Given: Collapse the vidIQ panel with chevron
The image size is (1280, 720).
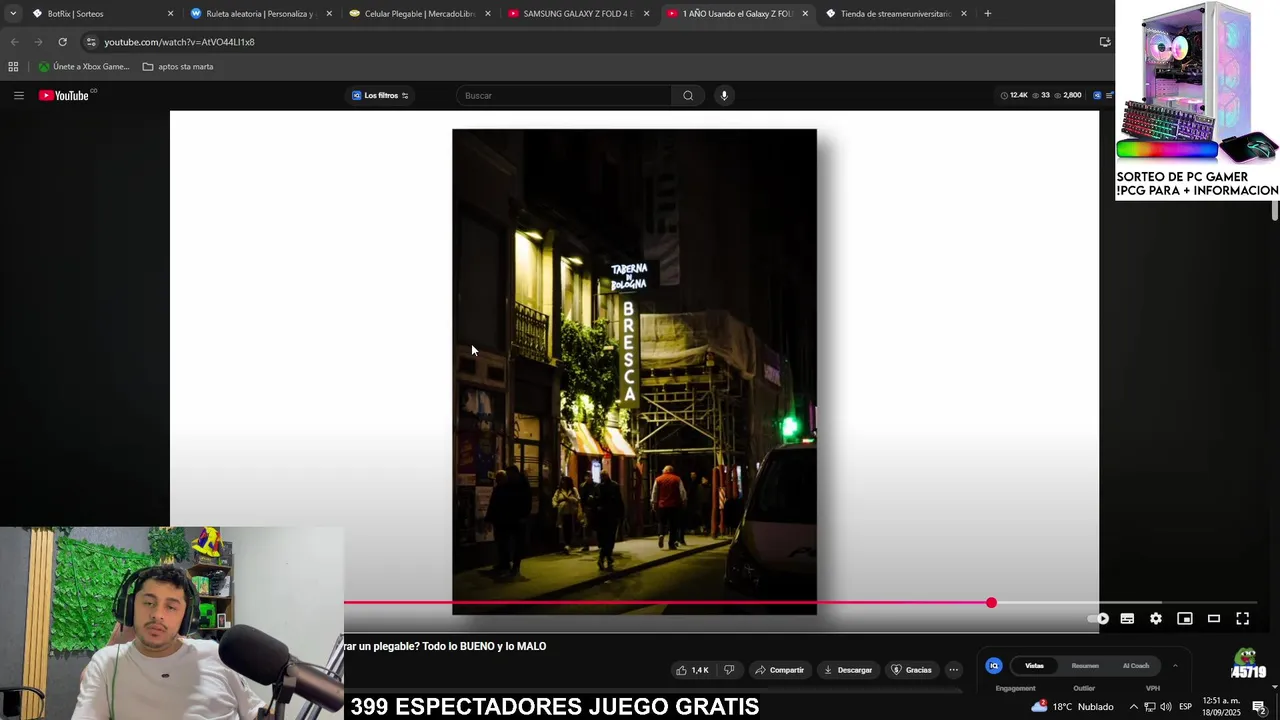Looking at the screenshot, I should [1175, 665].
